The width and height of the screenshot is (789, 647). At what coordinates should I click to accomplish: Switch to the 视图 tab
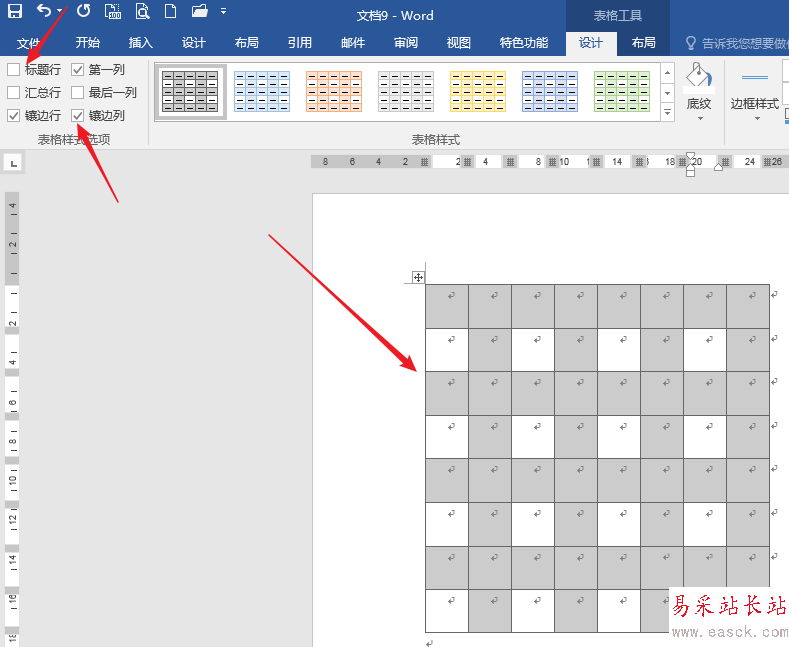pyautogui.click(x=459, y=43)
